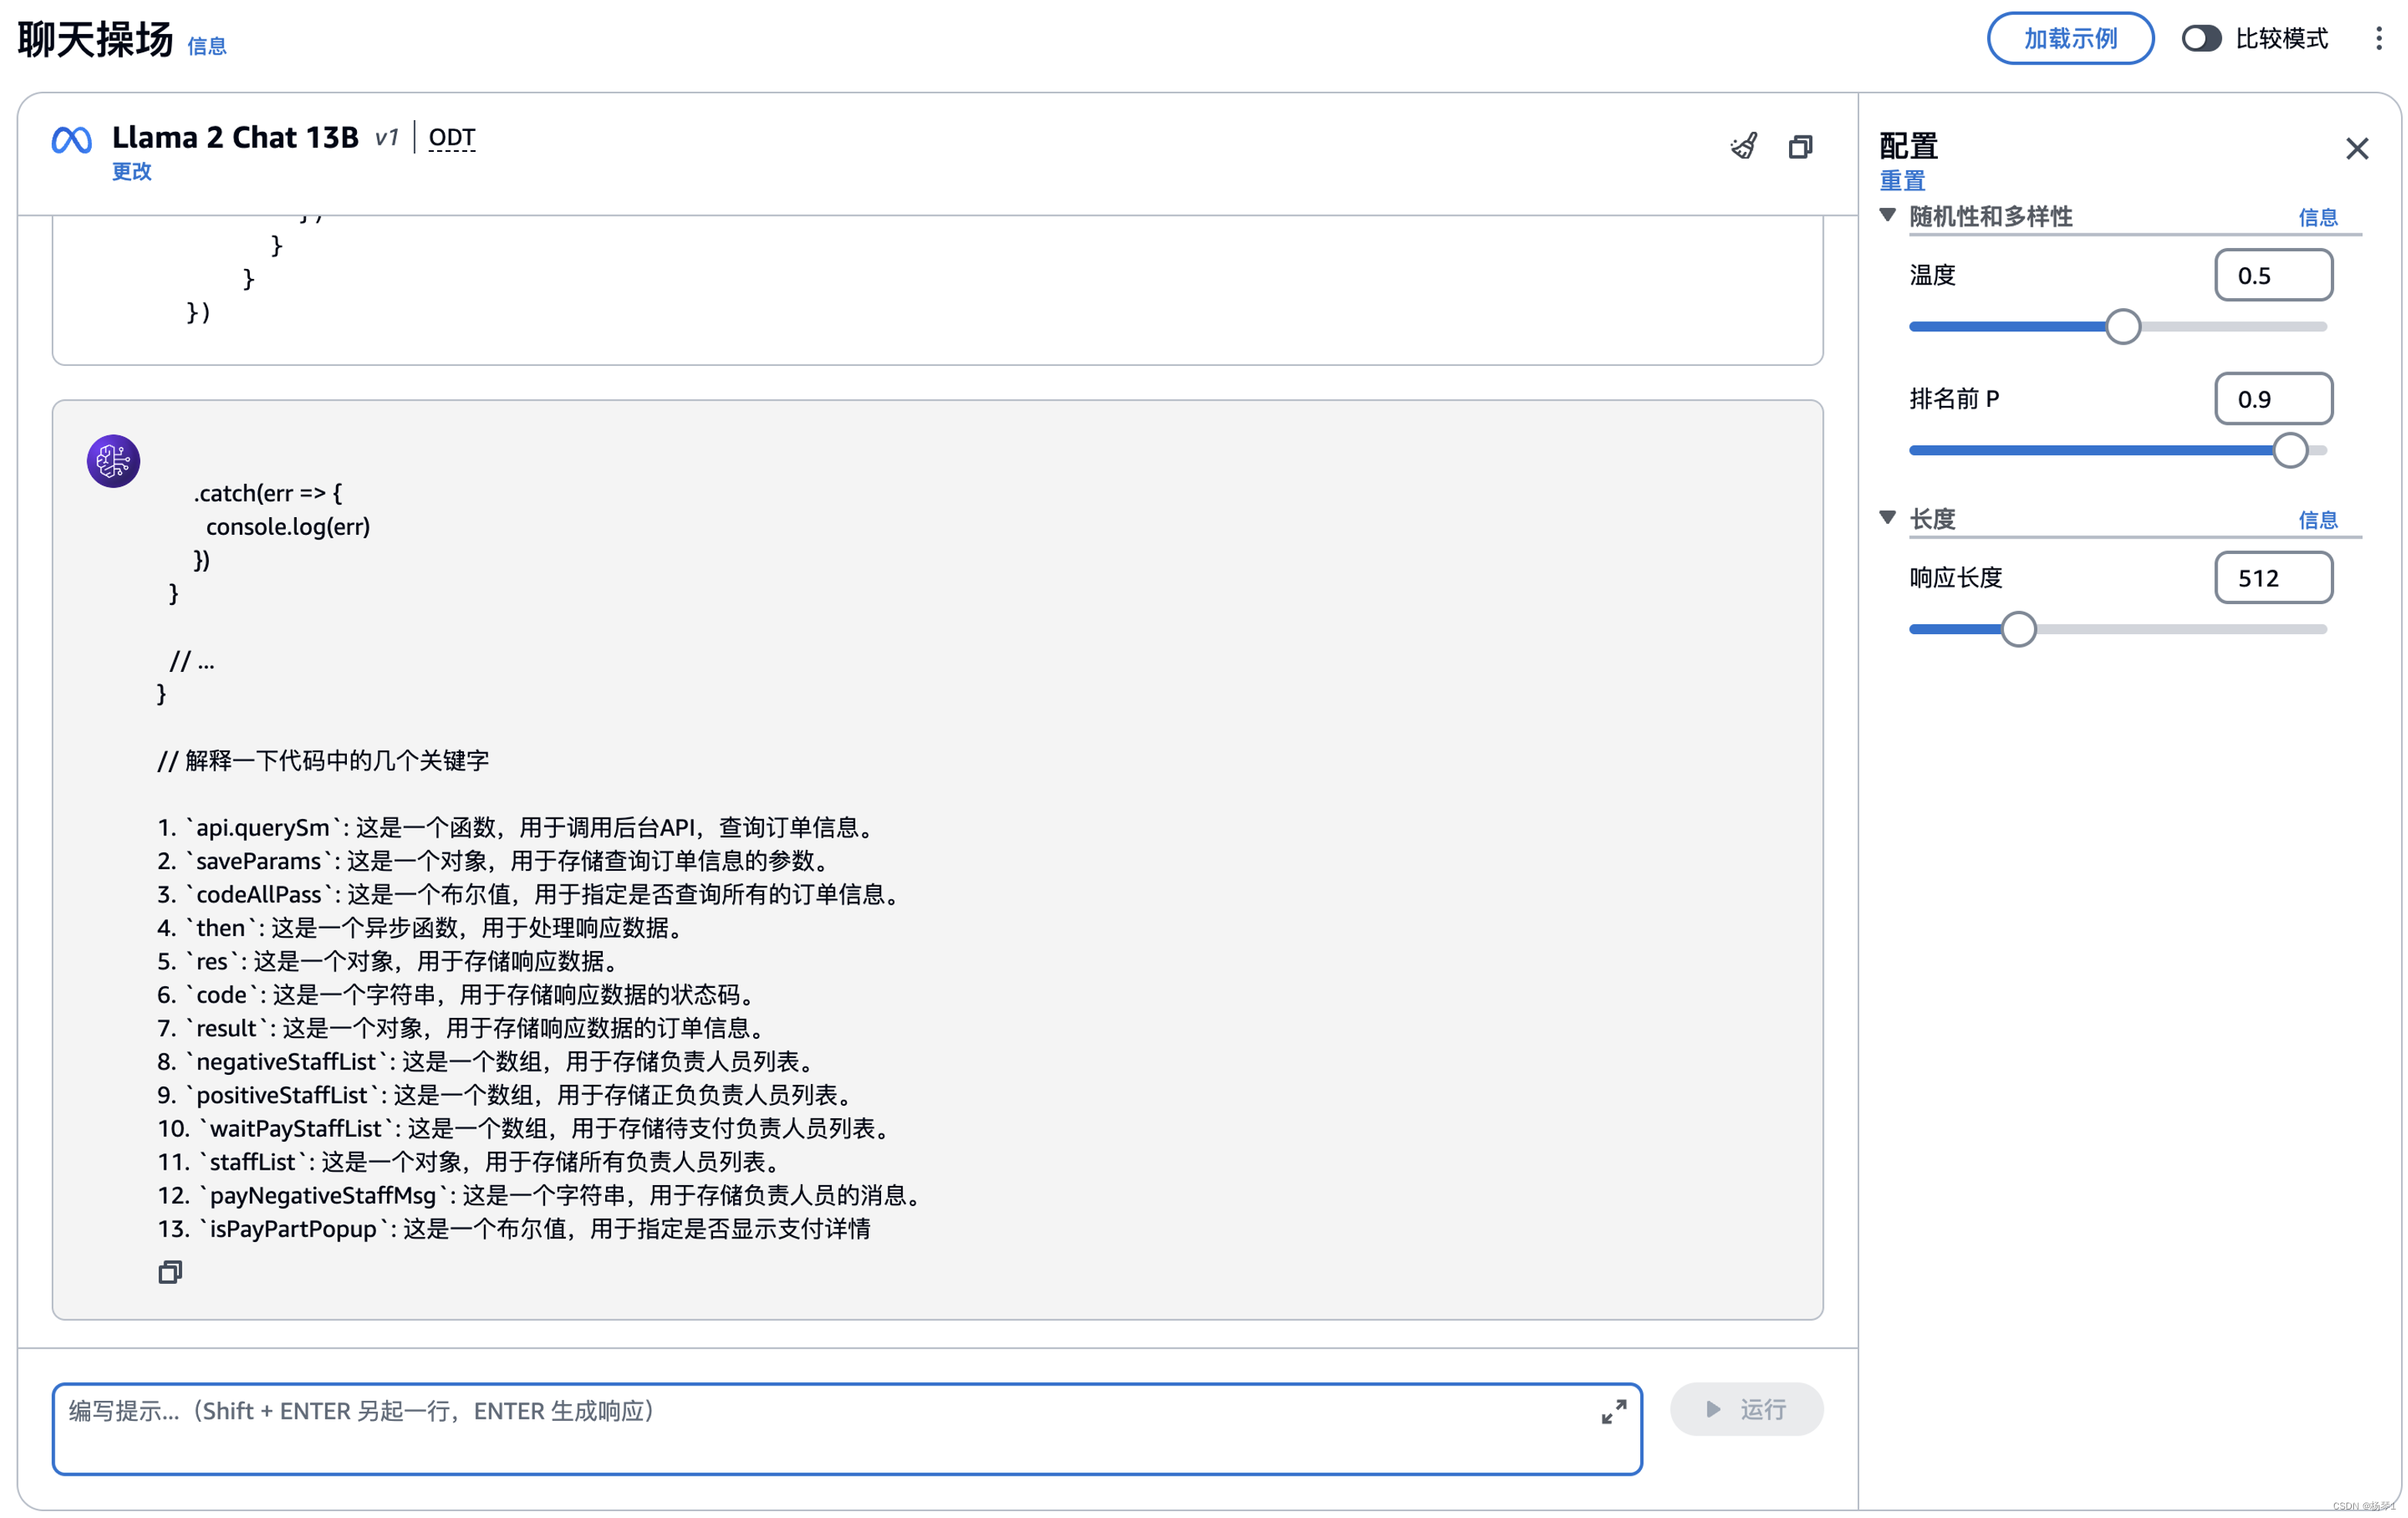Click the 响应长度 value field showing 512
Screen dimensions: 2408x1518
click(x=2273, y=578)
